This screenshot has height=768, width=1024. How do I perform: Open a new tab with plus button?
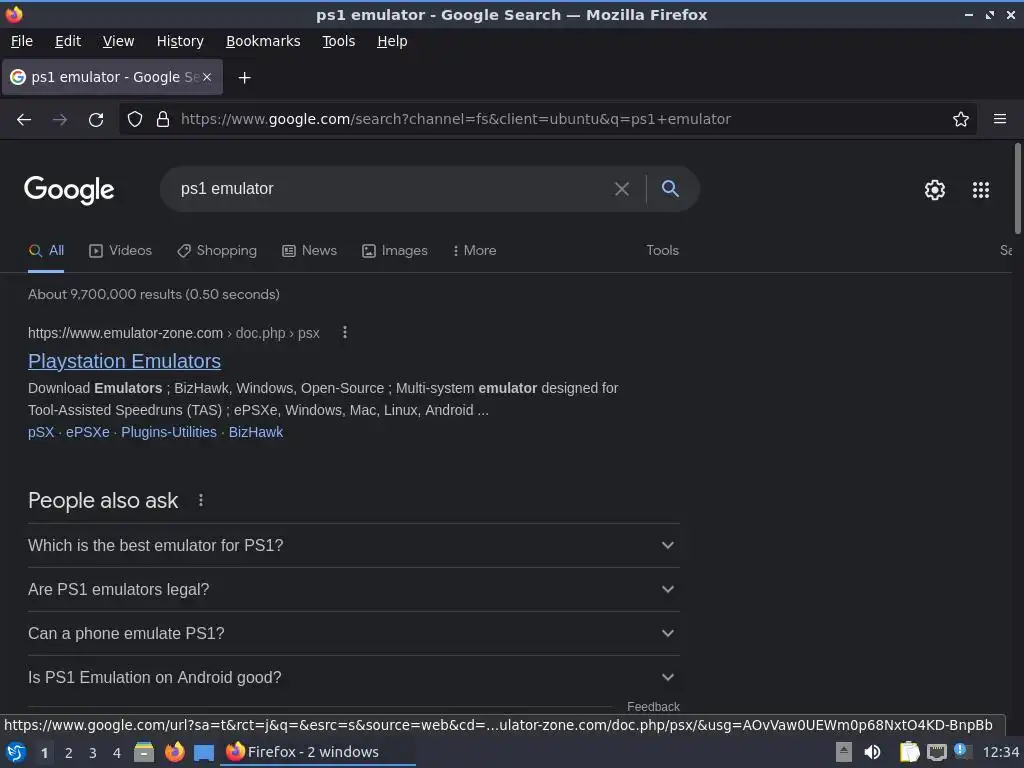coord(244,78)
